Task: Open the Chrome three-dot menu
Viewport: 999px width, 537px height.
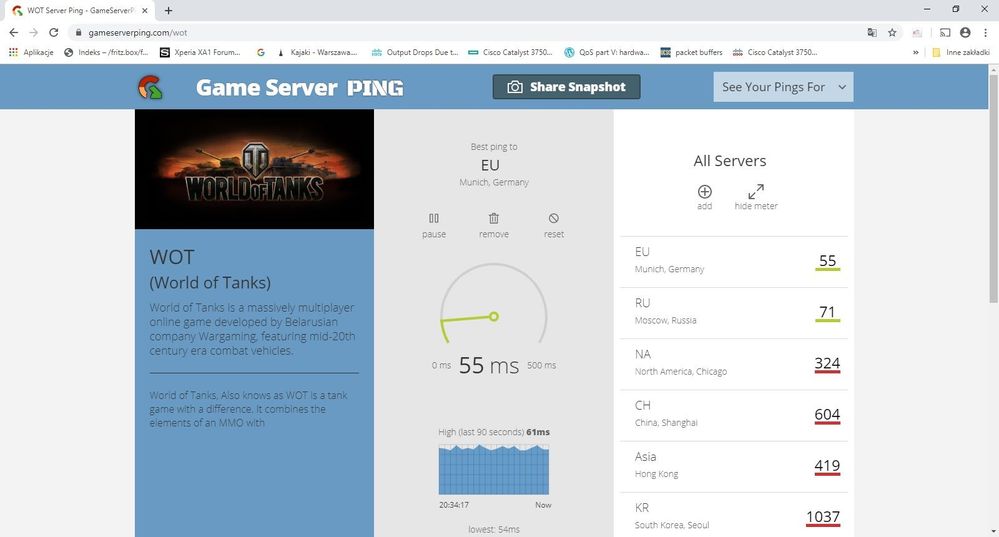Action: [x=984, y=32]
